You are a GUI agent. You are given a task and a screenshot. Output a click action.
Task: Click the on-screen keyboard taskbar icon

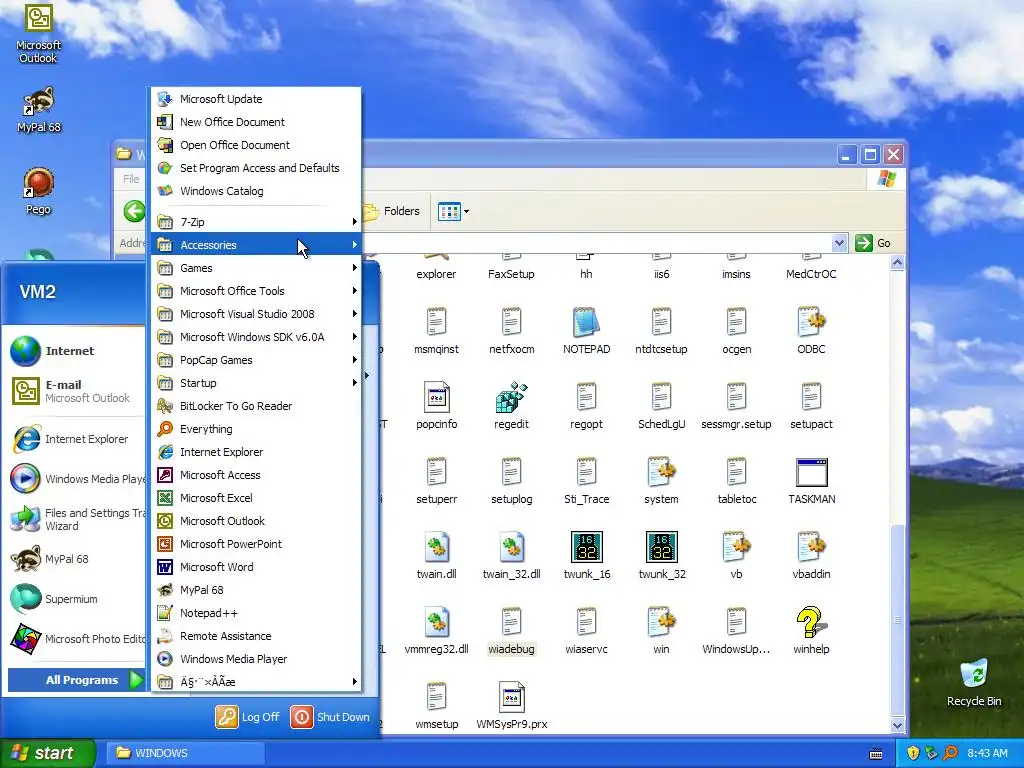coord(876,754)
